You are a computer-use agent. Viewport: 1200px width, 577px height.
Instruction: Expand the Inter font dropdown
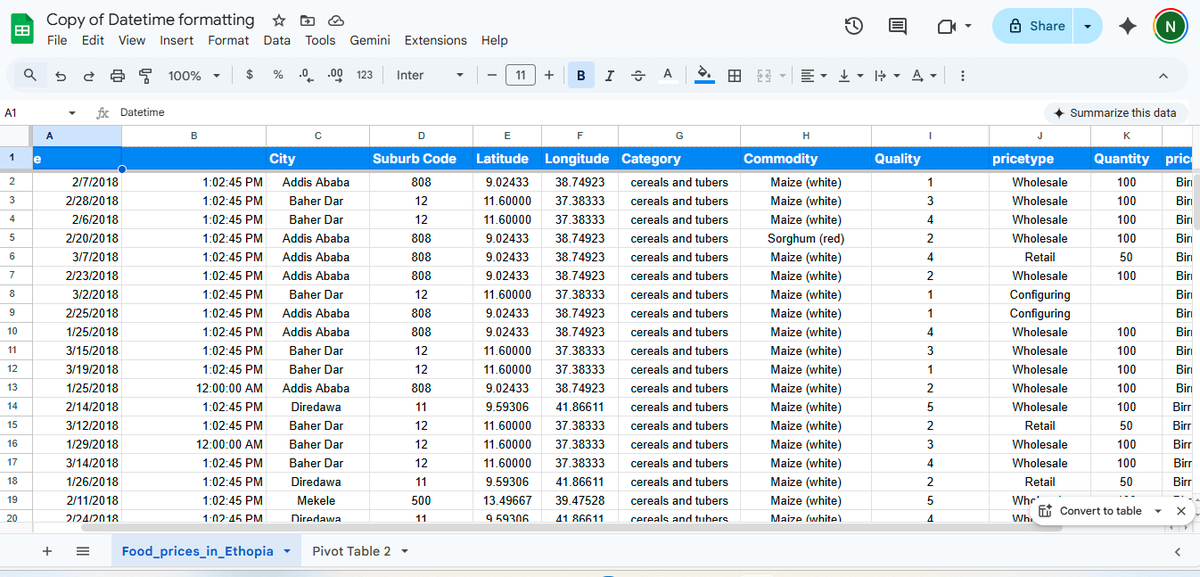click(x=431, y=75)
